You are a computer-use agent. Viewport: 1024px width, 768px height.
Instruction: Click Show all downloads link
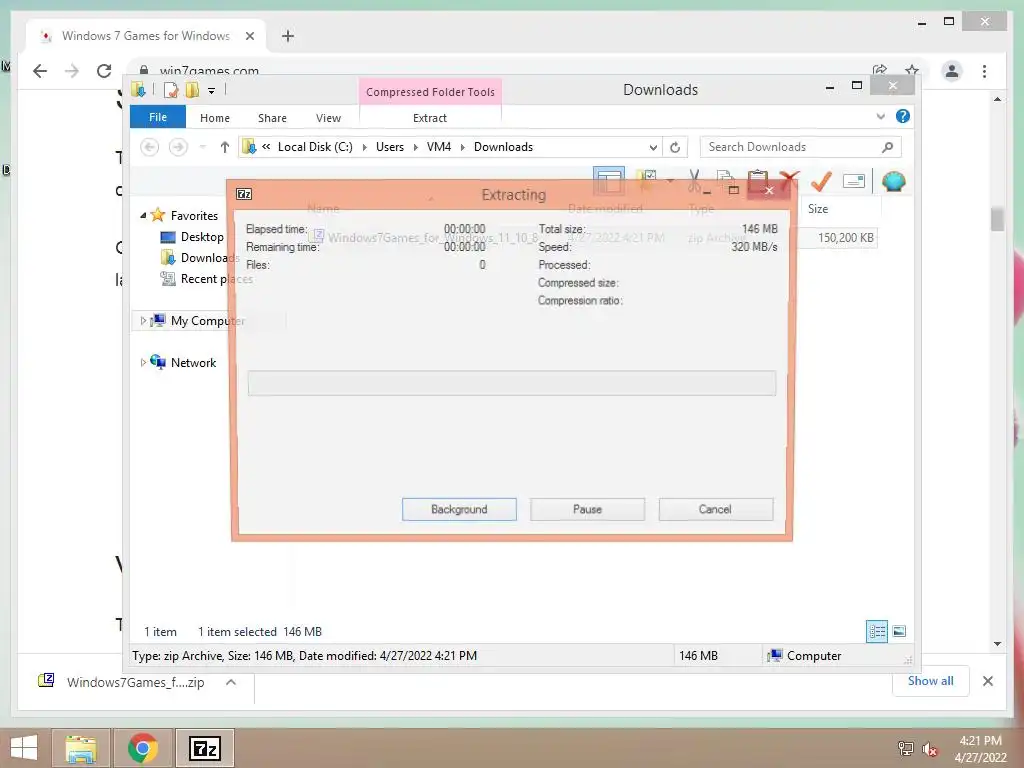click(931, 681)
